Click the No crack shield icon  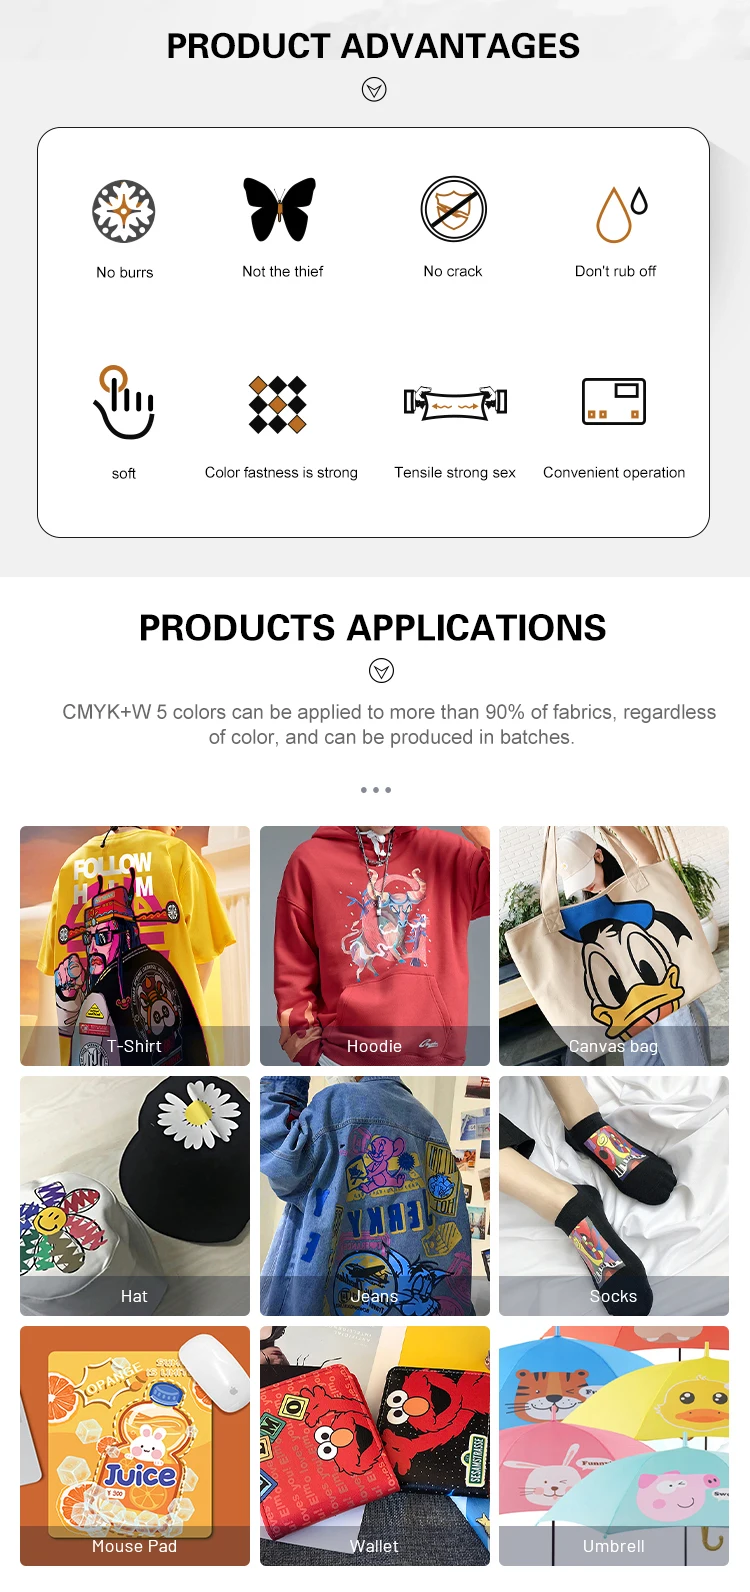click(x=453, y=209)
